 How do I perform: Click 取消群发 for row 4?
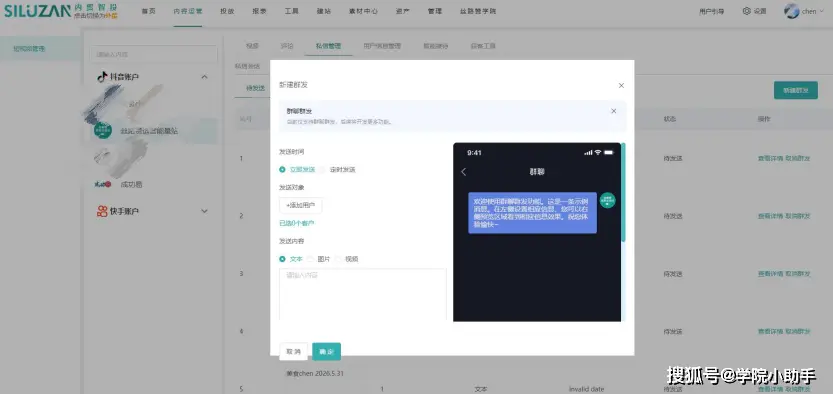click(798, 331)
